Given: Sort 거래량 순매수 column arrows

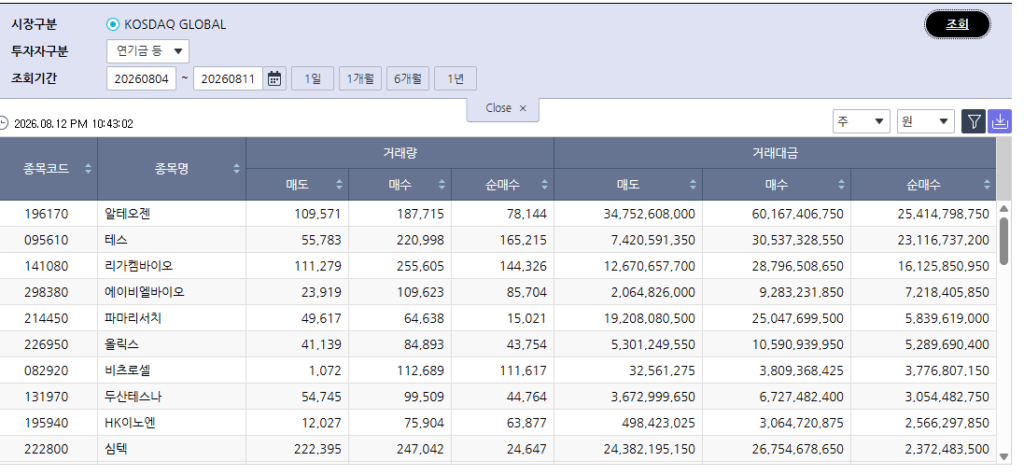Looking at the screenshot, I should tap(545, 185).
